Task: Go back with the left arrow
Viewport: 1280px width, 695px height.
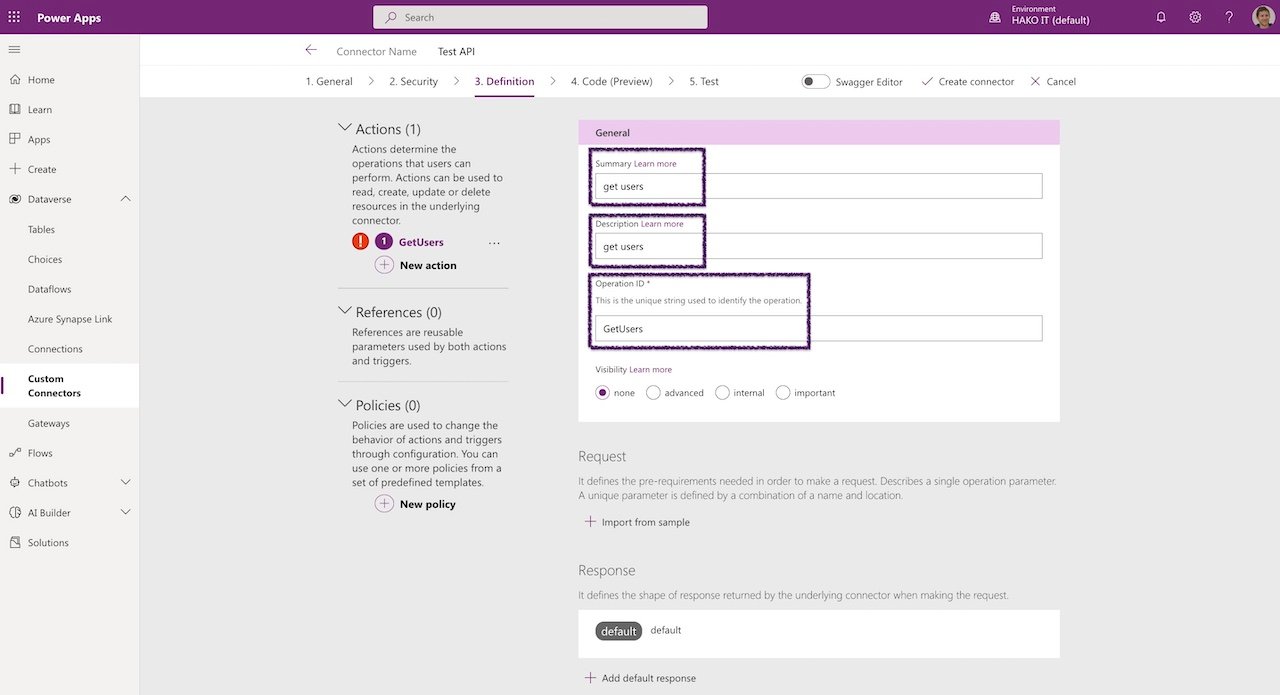Action: [311, 50]
